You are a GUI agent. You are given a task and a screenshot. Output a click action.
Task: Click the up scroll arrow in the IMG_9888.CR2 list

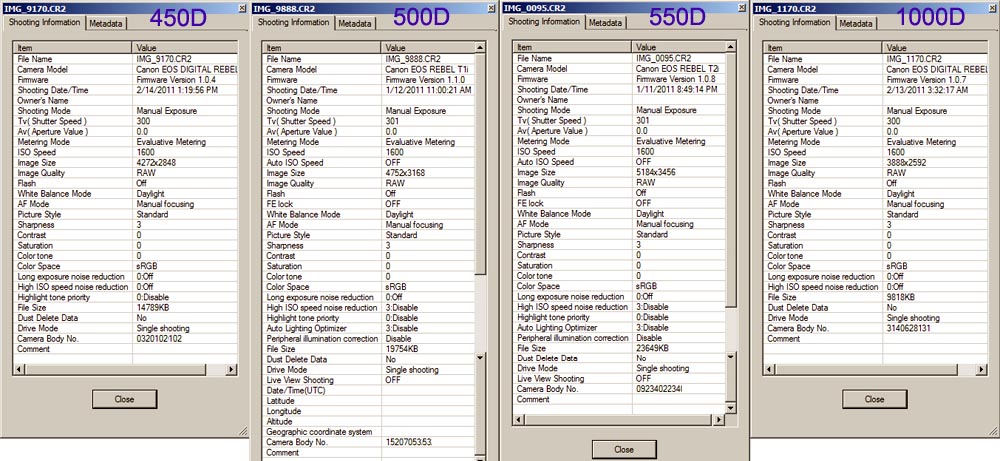tap(480, 48)
